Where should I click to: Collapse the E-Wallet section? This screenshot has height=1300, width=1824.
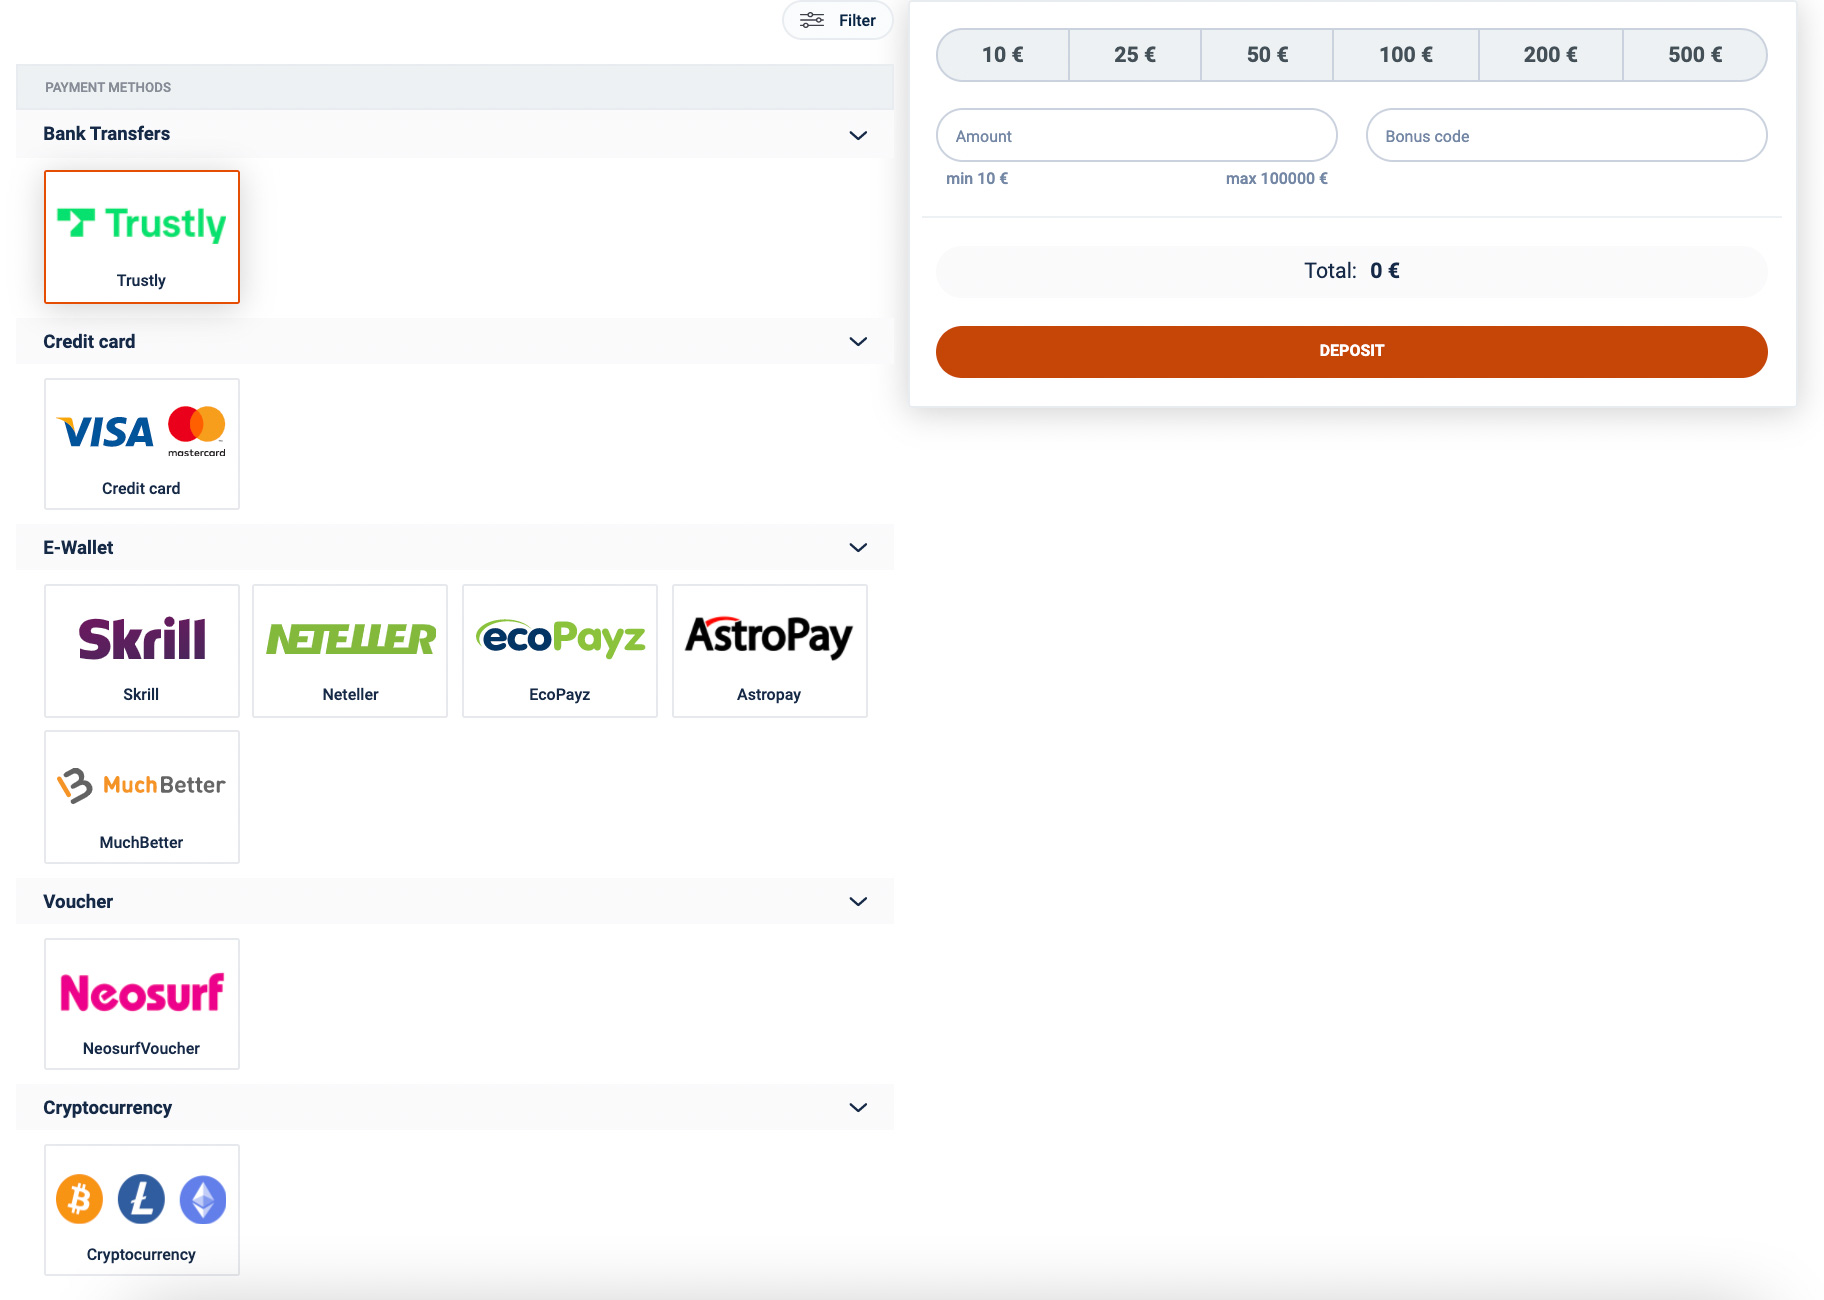(858, 547)
